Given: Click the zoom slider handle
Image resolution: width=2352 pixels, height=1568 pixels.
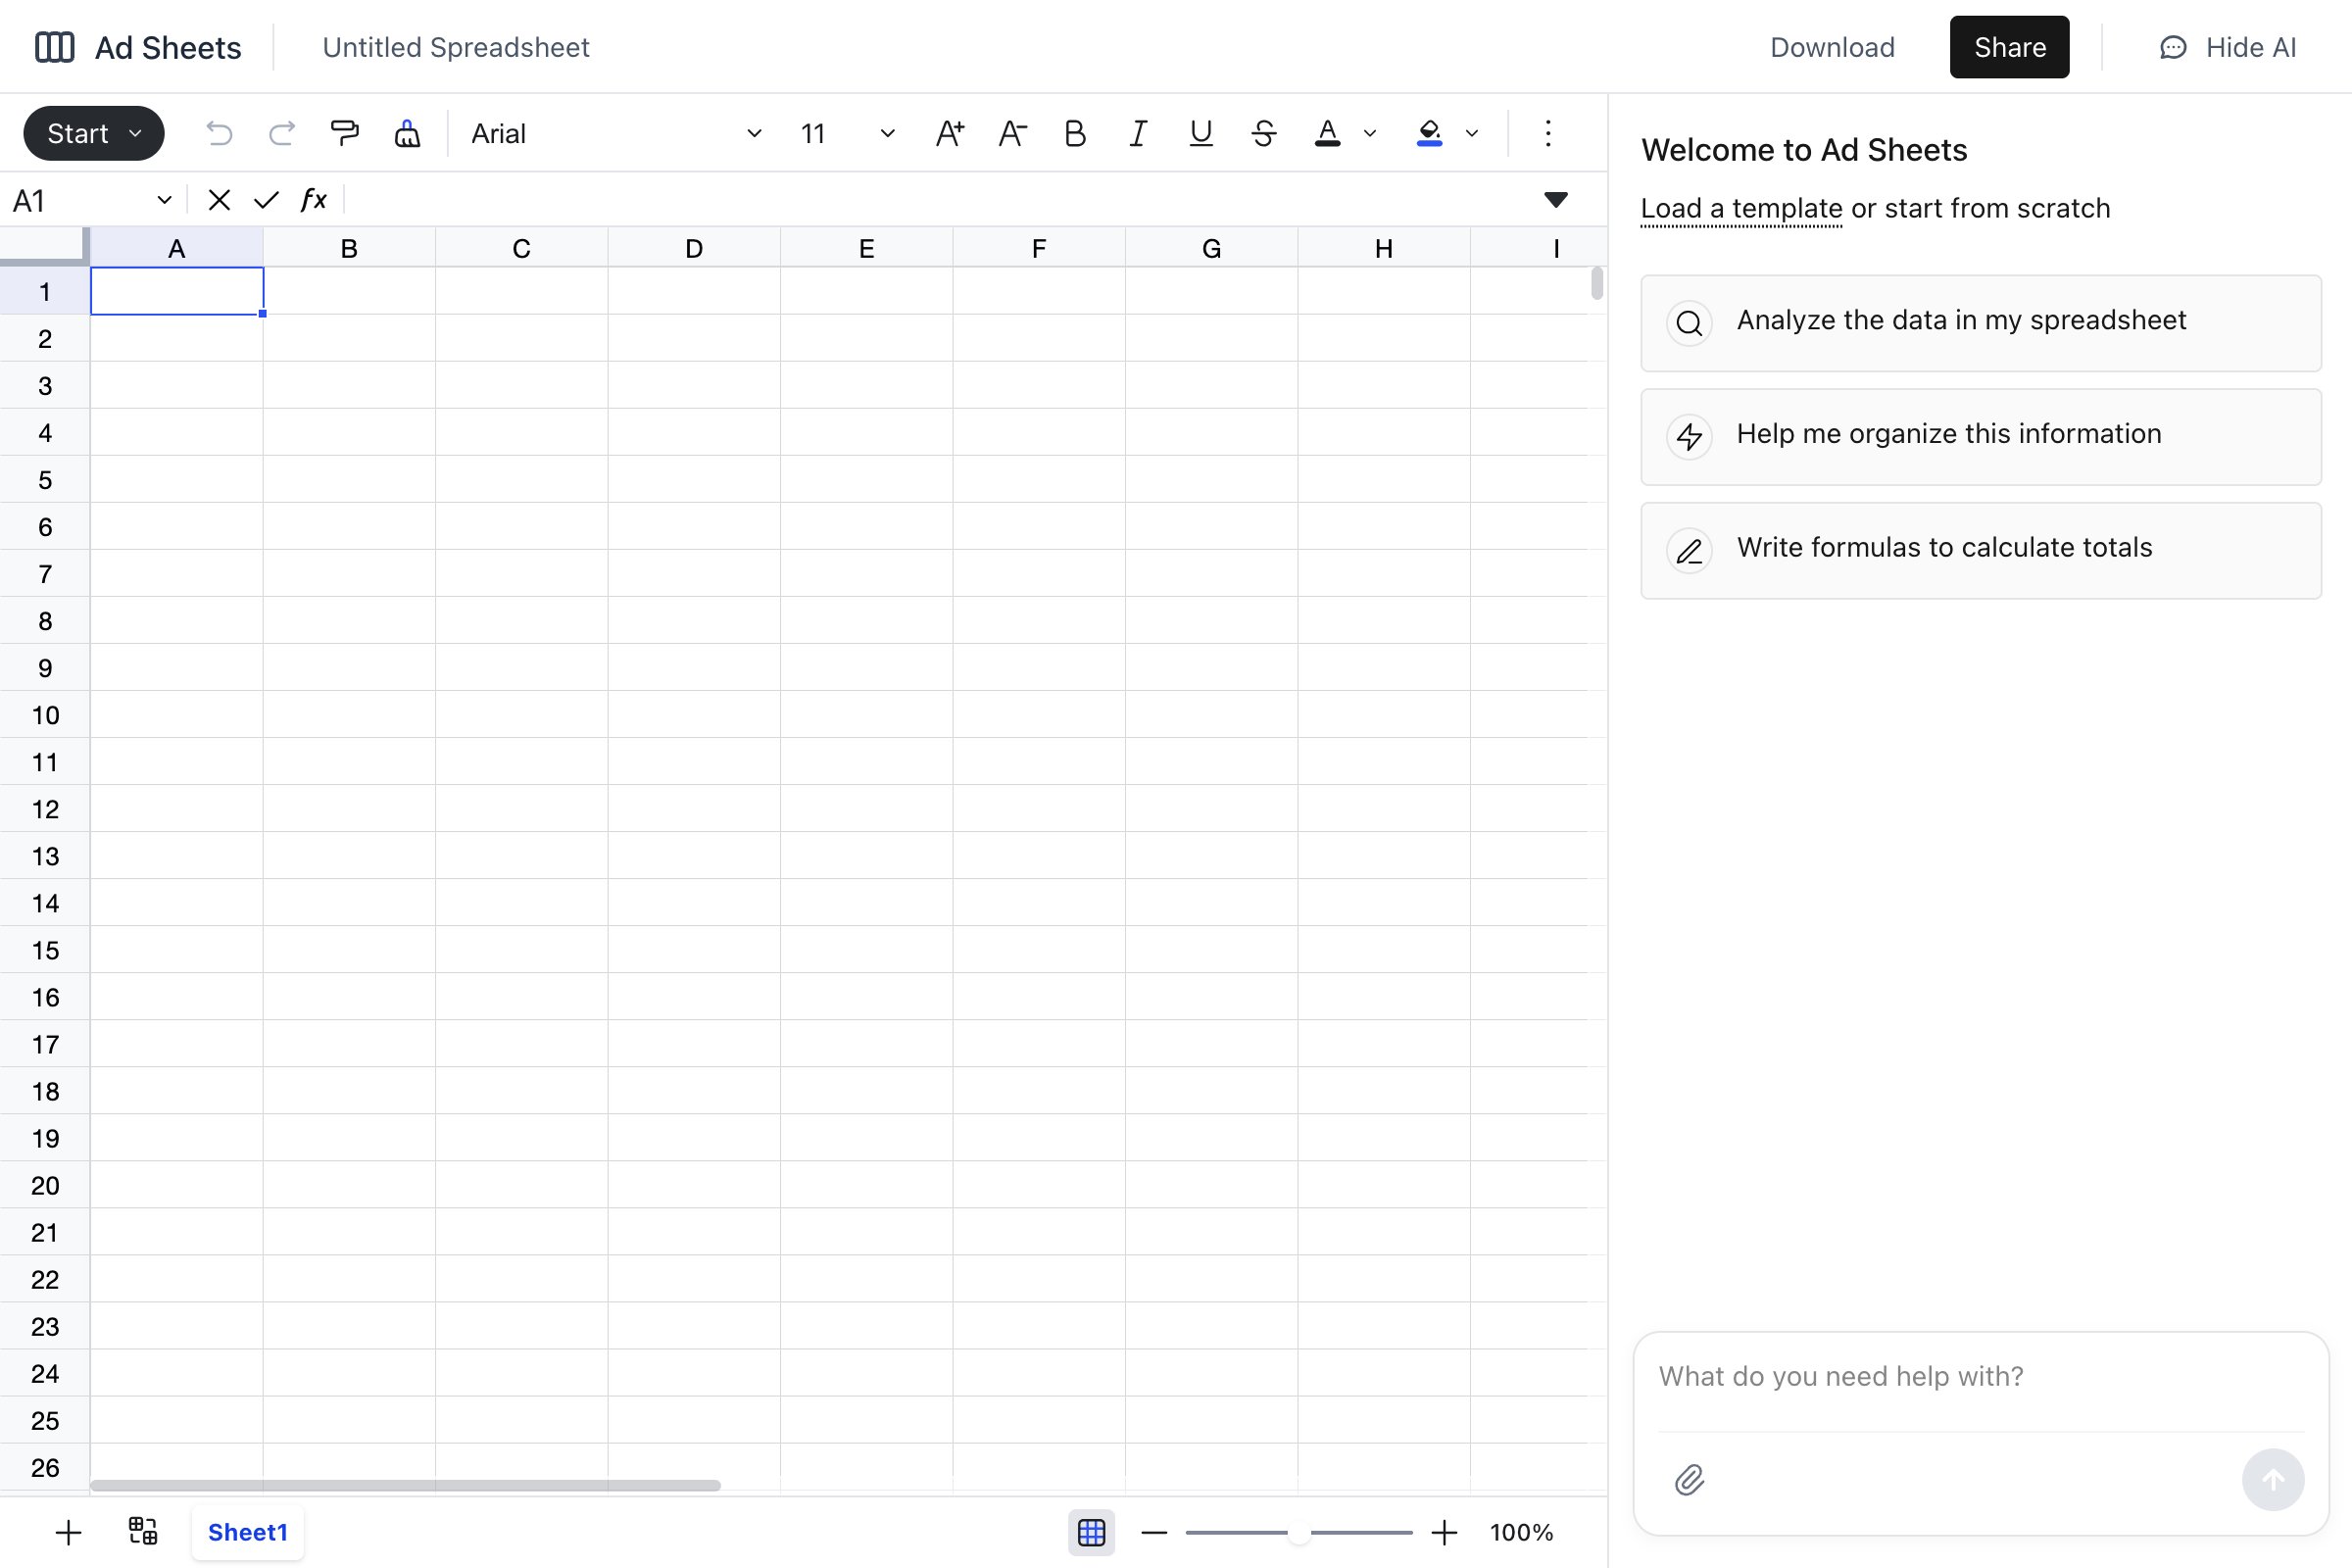Looking at the screenshot, I should point(1298,1532).
